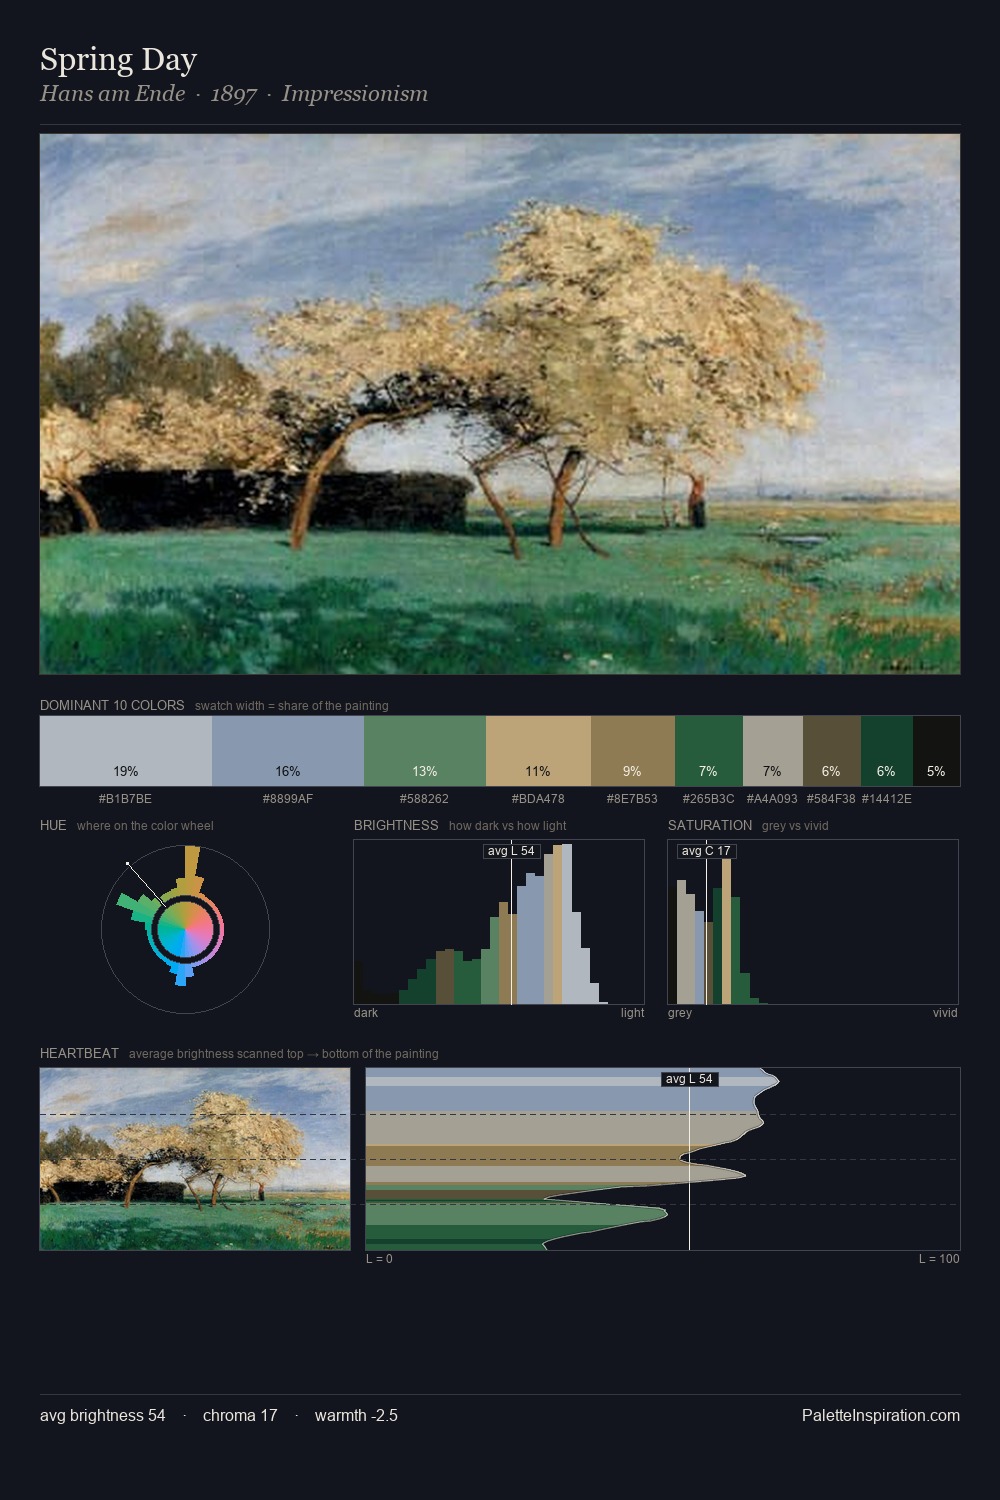Choose the tan 11% color swatch
This screenshot has width=1000, height=1500.
click(538, 751)
